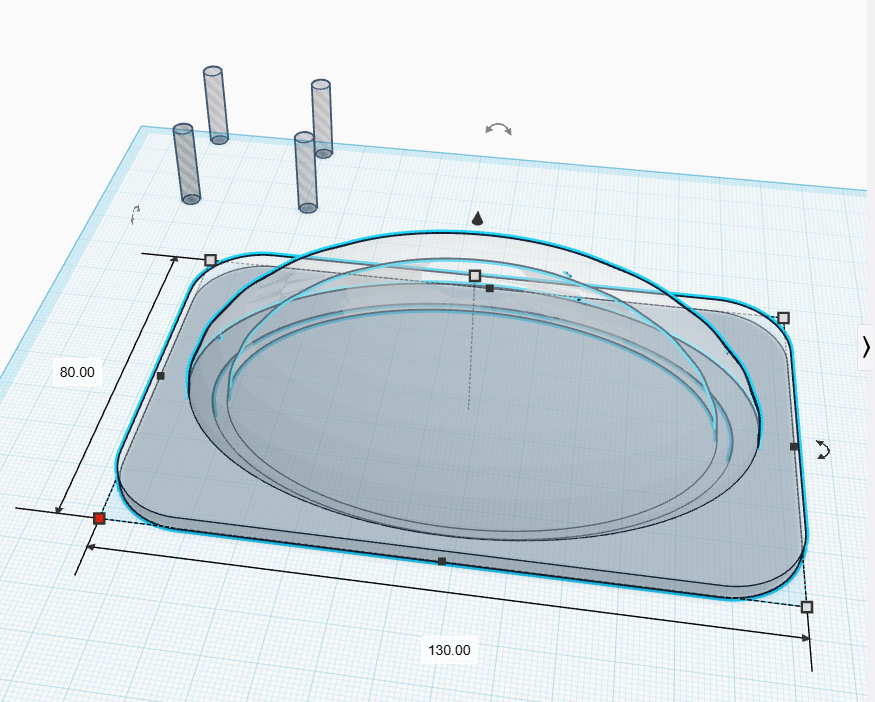Viewport: 875px width, 702px height.
Task: Select the front-right transparent cylinder
Action: 306,172
